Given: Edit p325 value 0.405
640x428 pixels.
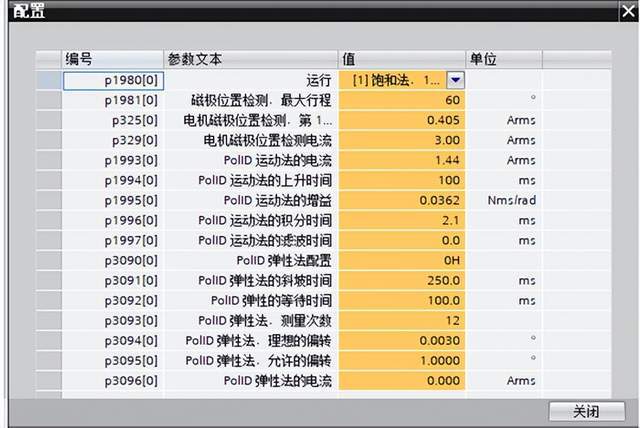Looking at the screenshot, I should click(x=402, y=120).
